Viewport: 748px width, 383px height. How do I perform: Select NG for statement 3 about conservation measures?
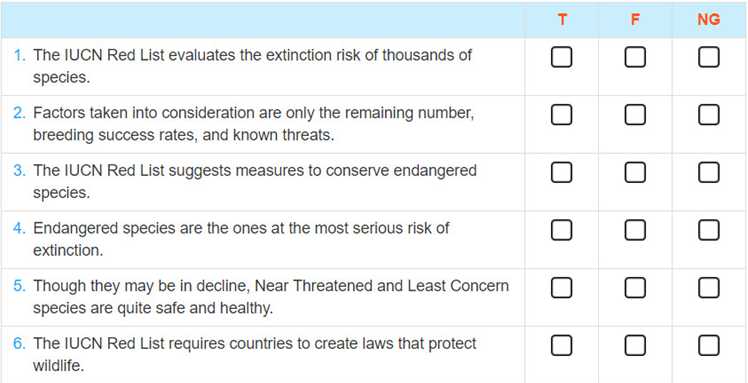708,173
